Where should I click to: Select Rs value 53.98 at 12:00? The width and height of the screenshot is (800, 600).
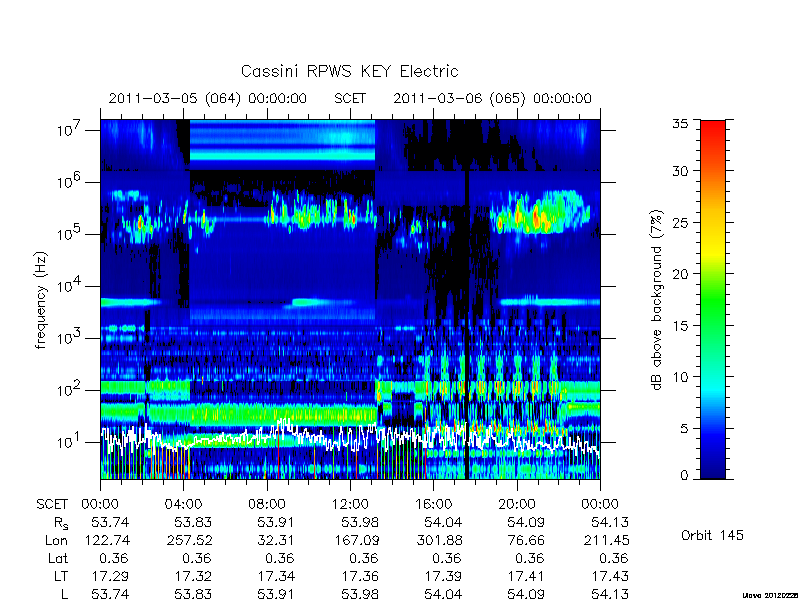pos(360,522)
